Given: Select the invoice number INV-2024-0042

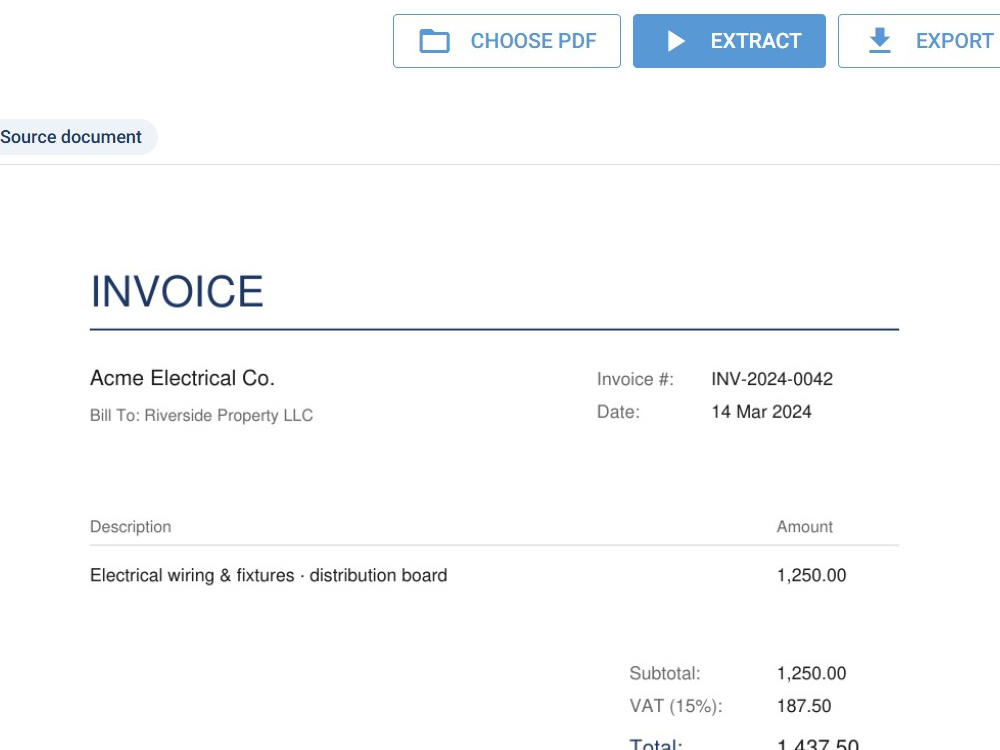Looking at the screenshot, I should [x=772, y=379].
